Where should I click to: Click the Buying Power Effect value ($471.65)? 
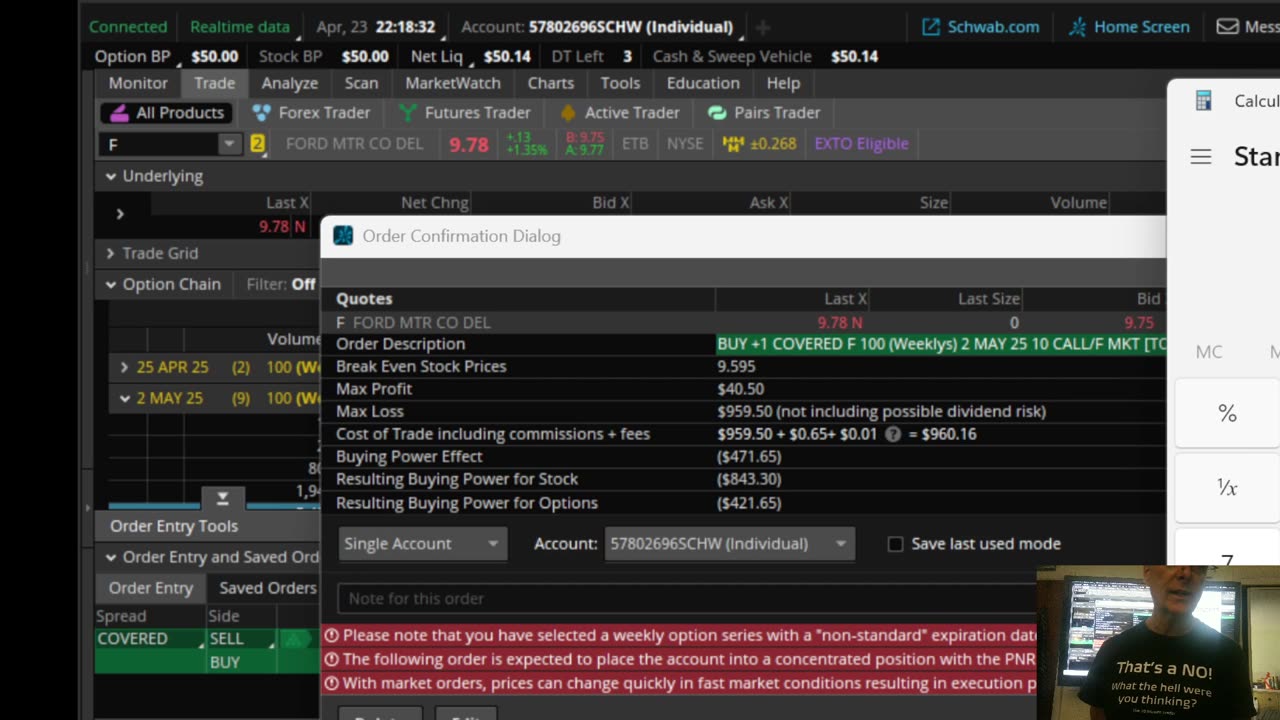(749, 457)
